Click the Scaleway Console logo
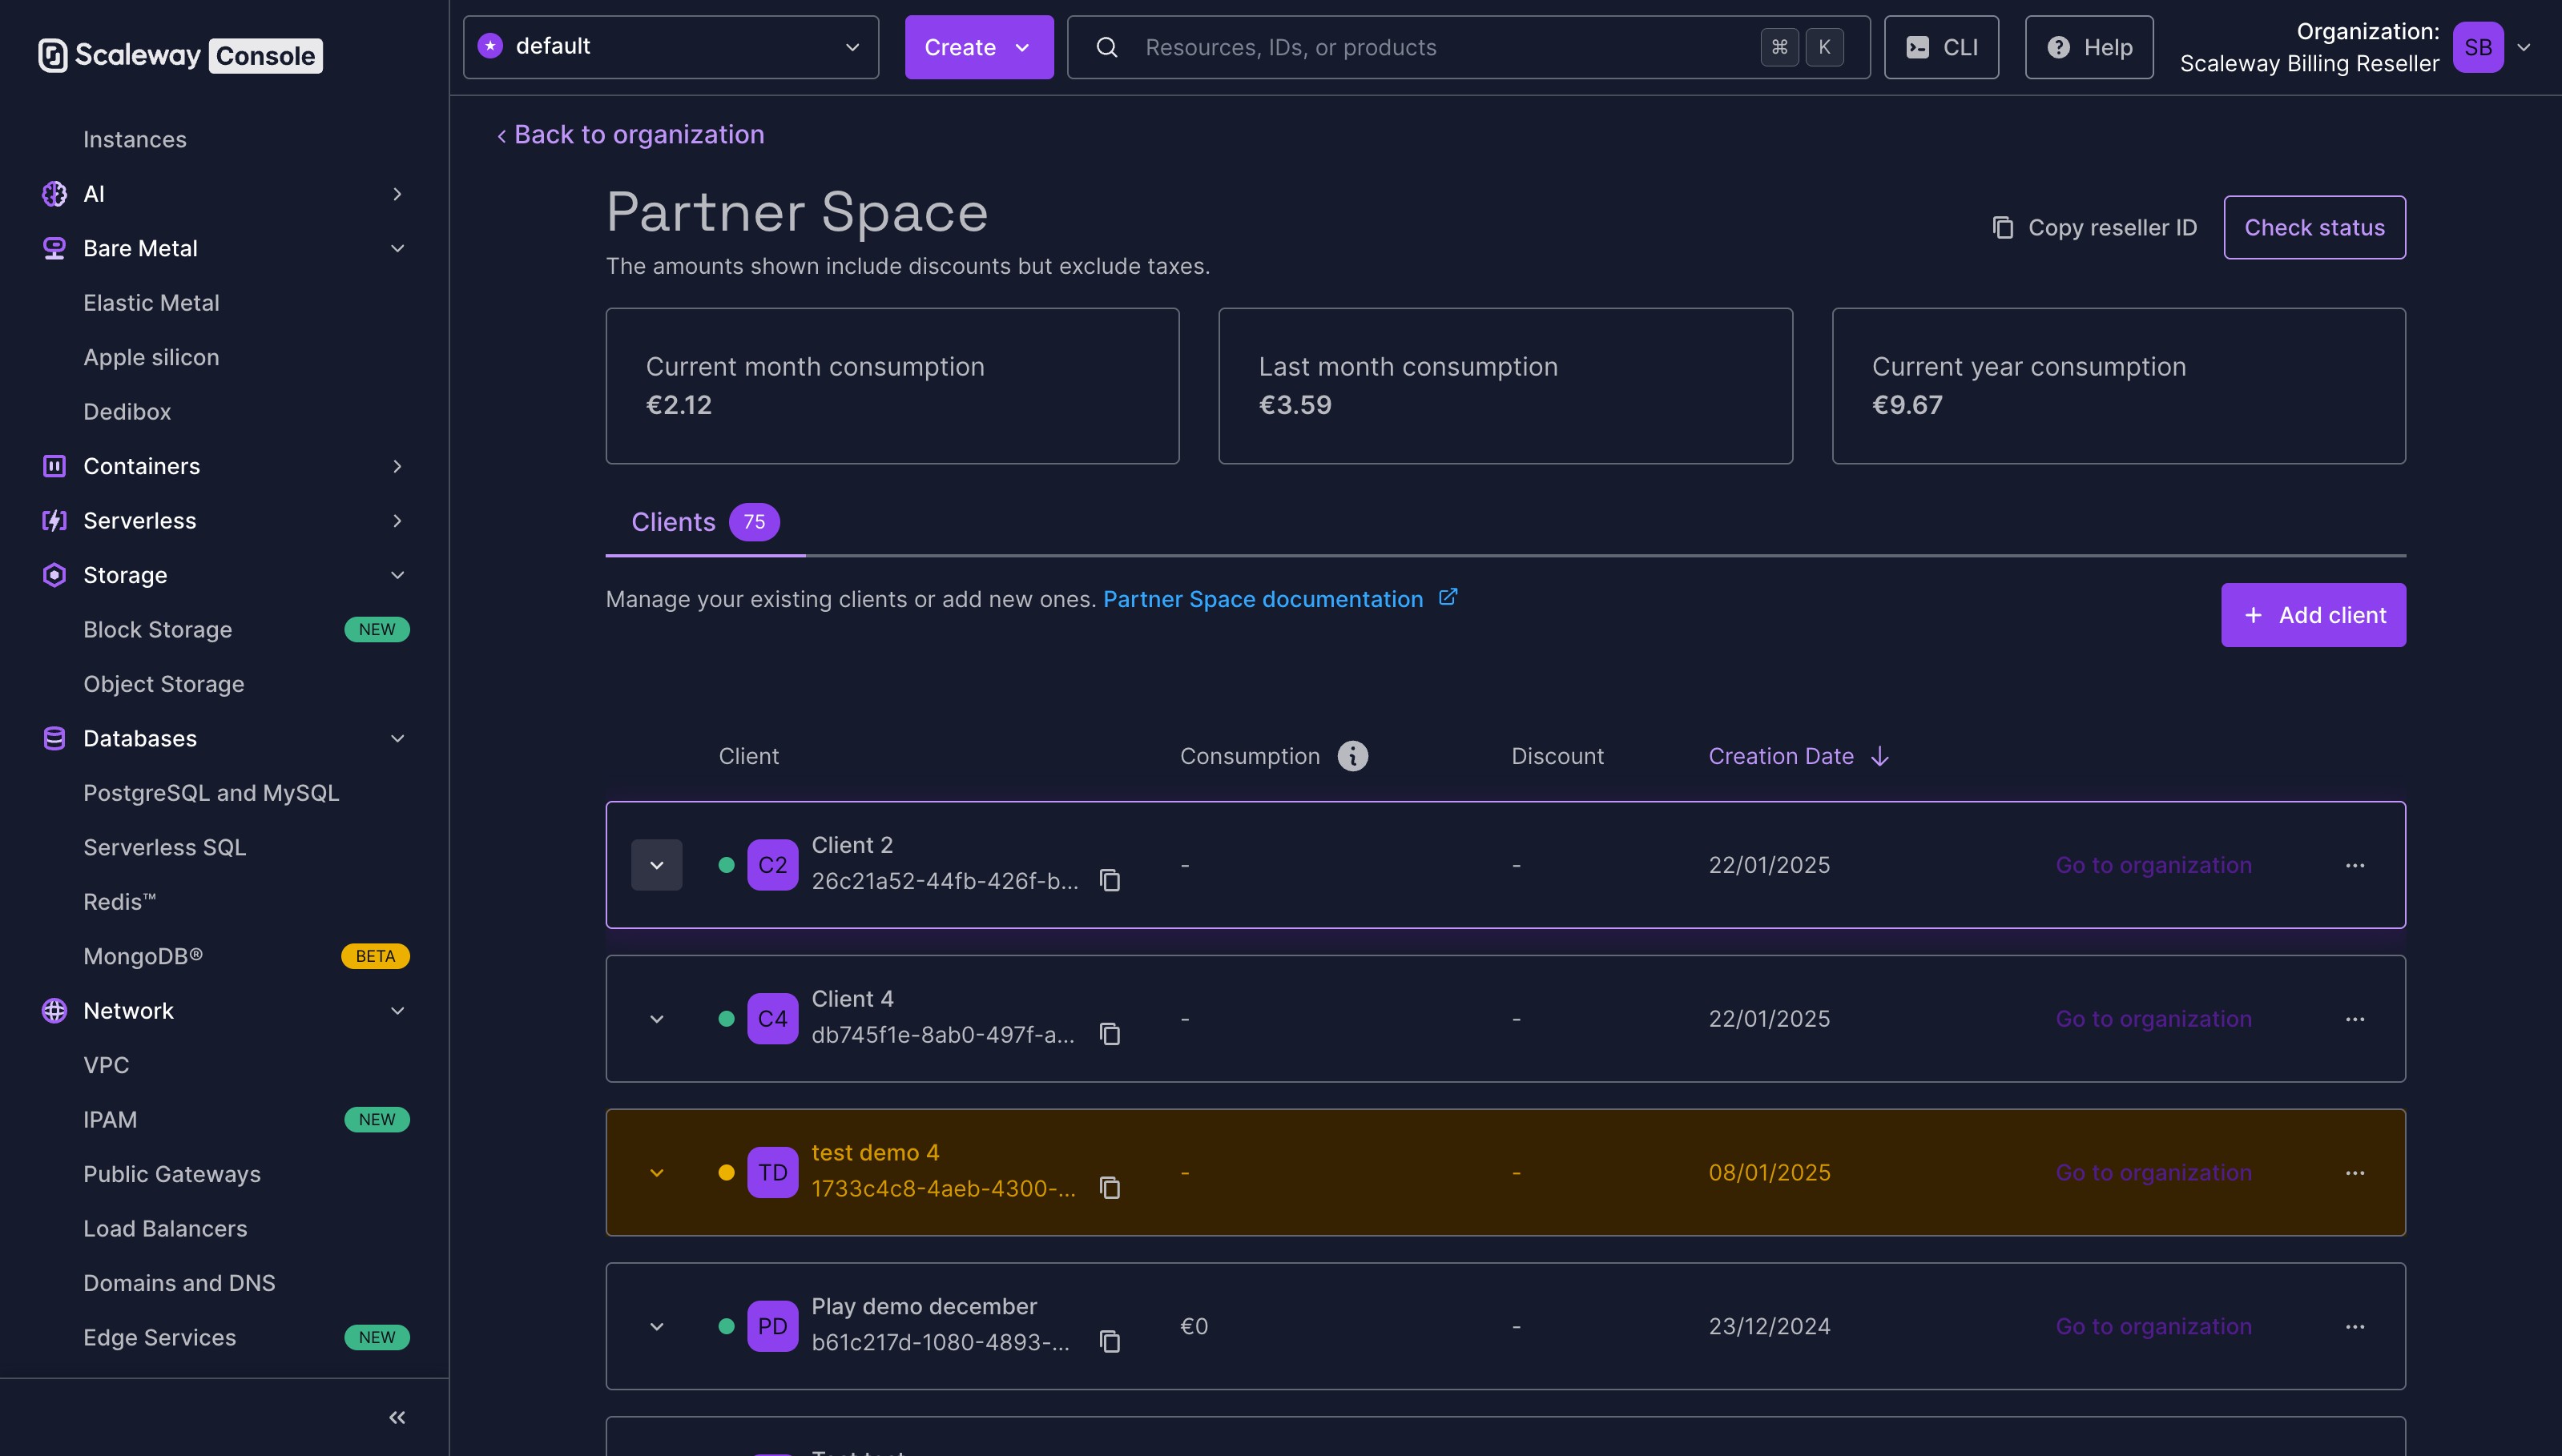This screenshot has width=2562, height=1456. (180, 55)
